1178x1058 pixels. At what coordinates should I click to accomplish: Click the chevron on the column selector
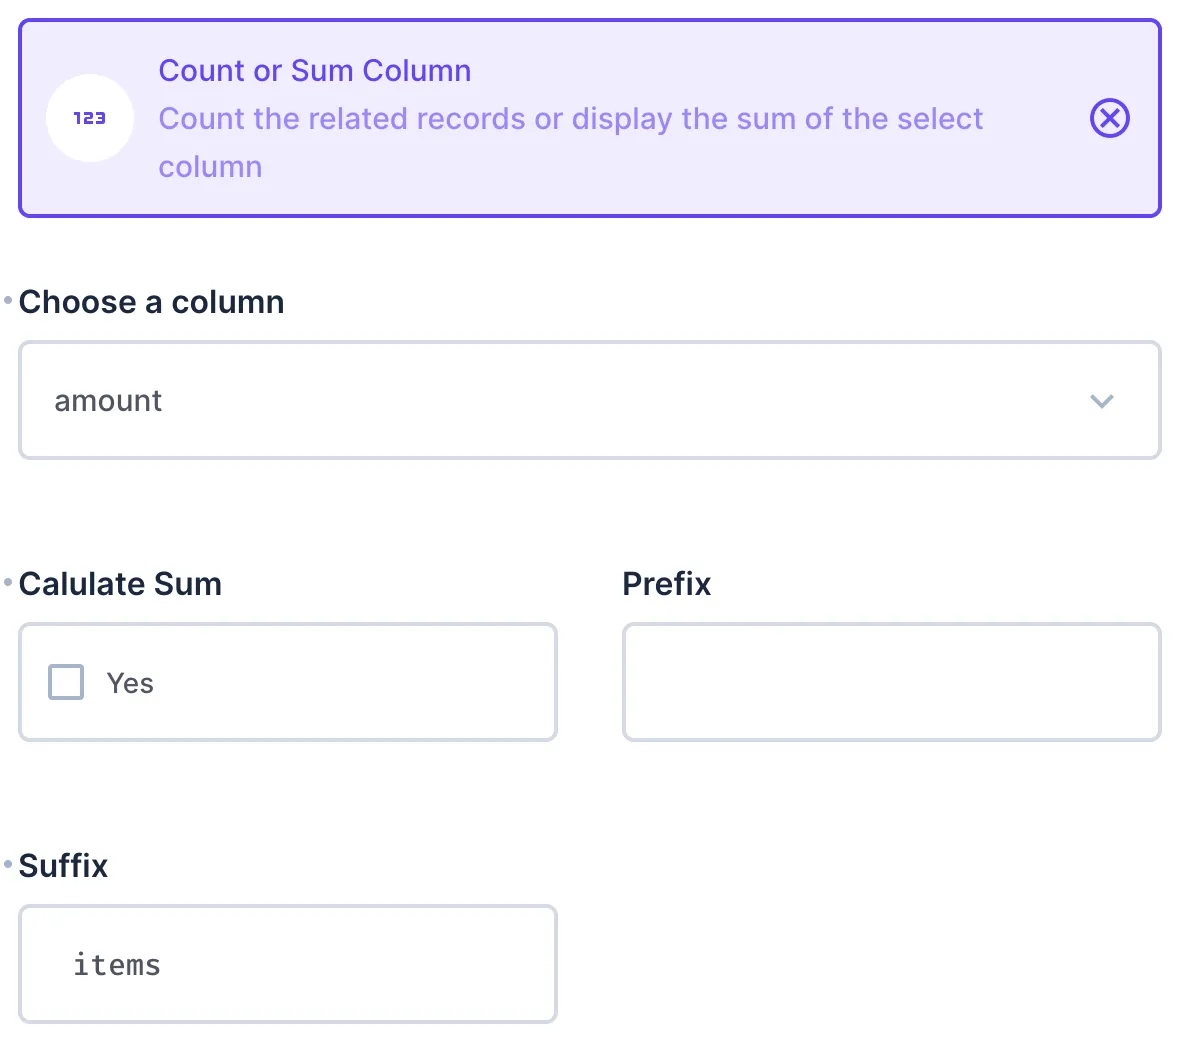click(x=1102, y=401)
